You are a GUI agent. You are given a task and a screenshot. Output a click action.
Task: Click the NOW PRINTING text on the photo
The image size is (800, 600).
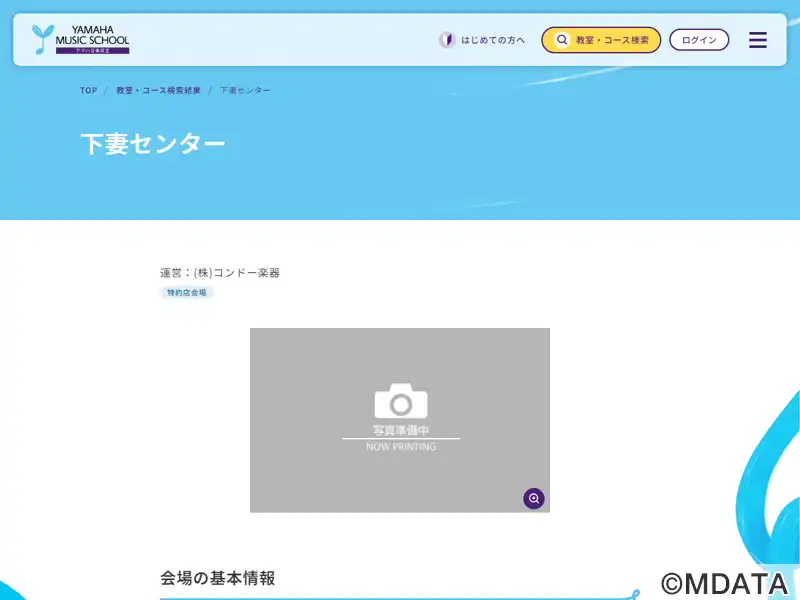click(x=400, y=447)
